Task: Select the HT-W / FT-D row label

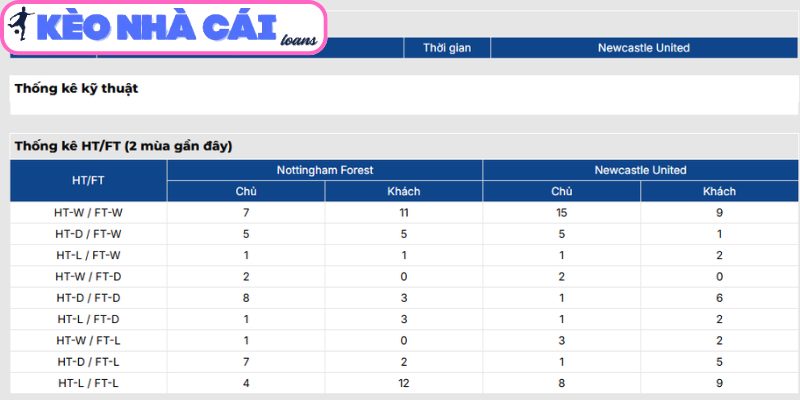Action: tap(88, 277)
